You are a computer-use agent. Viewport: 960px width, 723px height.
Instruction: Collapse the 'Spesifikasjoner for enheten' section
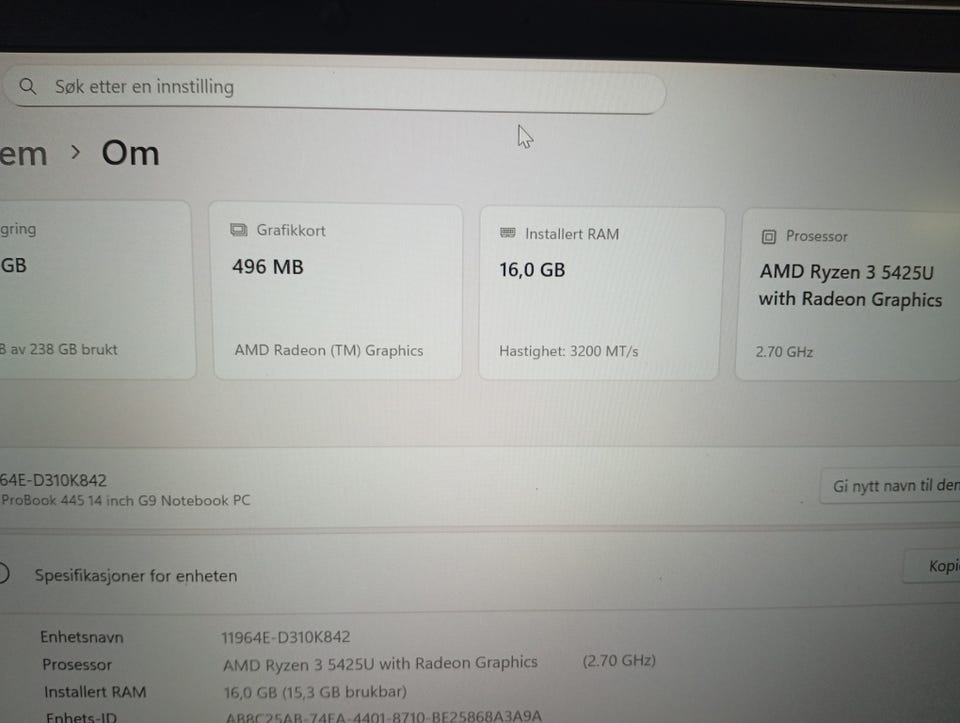pyautogui.click(x=478, y=574)
